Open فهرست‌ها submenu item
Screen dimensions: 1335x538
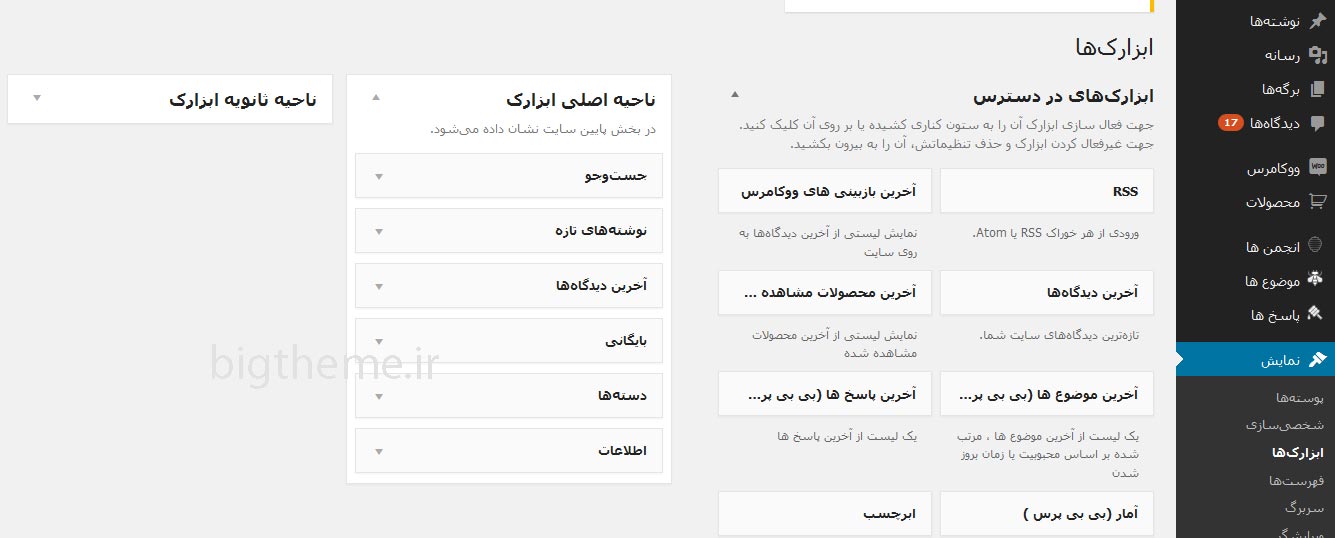1296,481
